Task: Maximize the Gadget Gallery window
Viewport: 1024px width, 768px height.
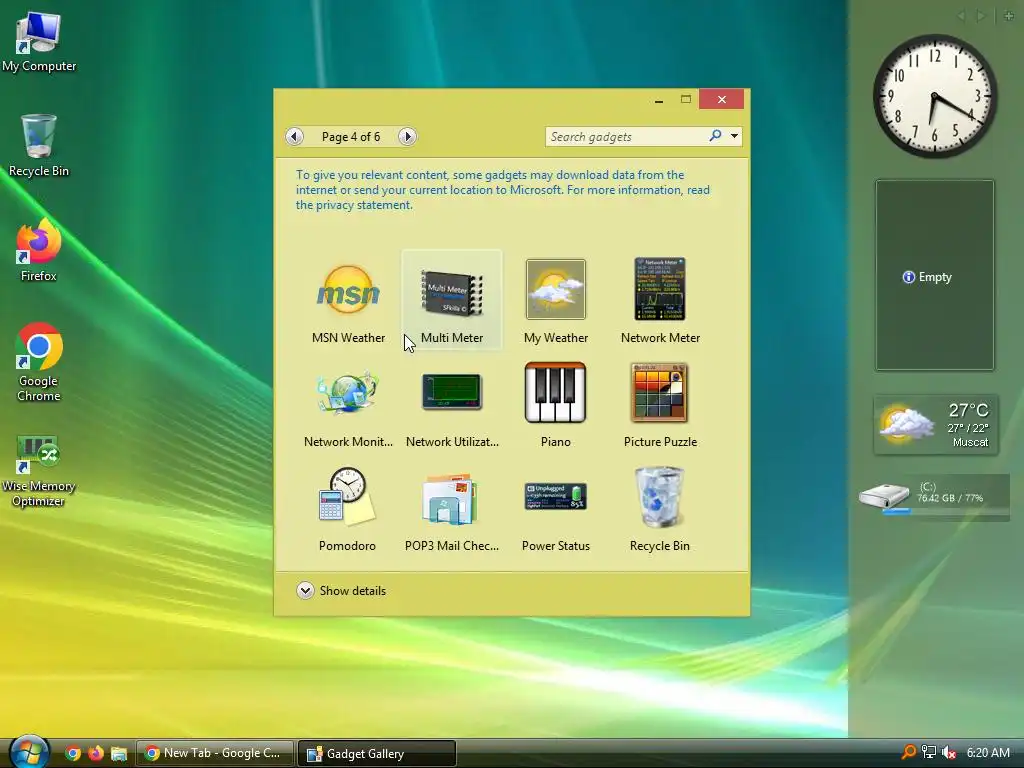Action: click(x=686, y=99)
